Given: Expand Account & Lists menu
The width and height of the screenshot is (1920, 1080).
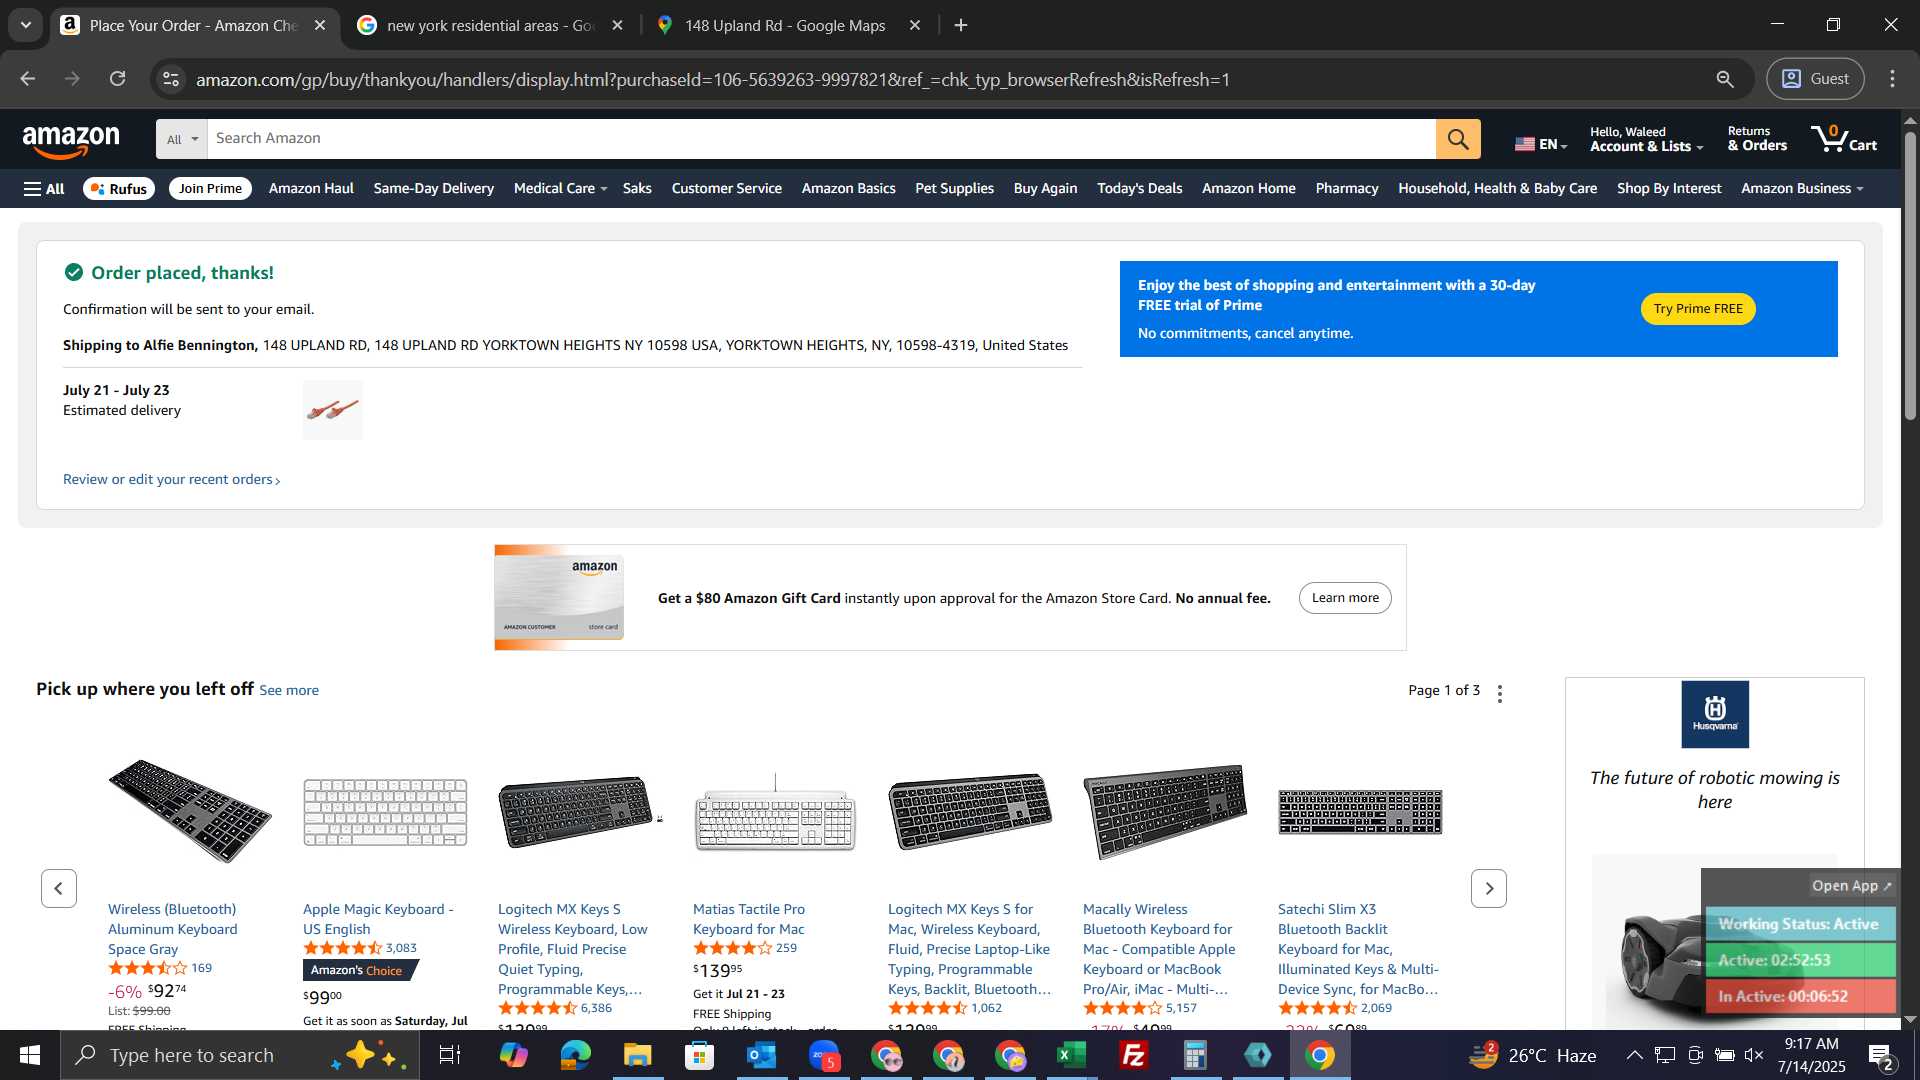Looking at the screenshot, I should click(1646, 139).
